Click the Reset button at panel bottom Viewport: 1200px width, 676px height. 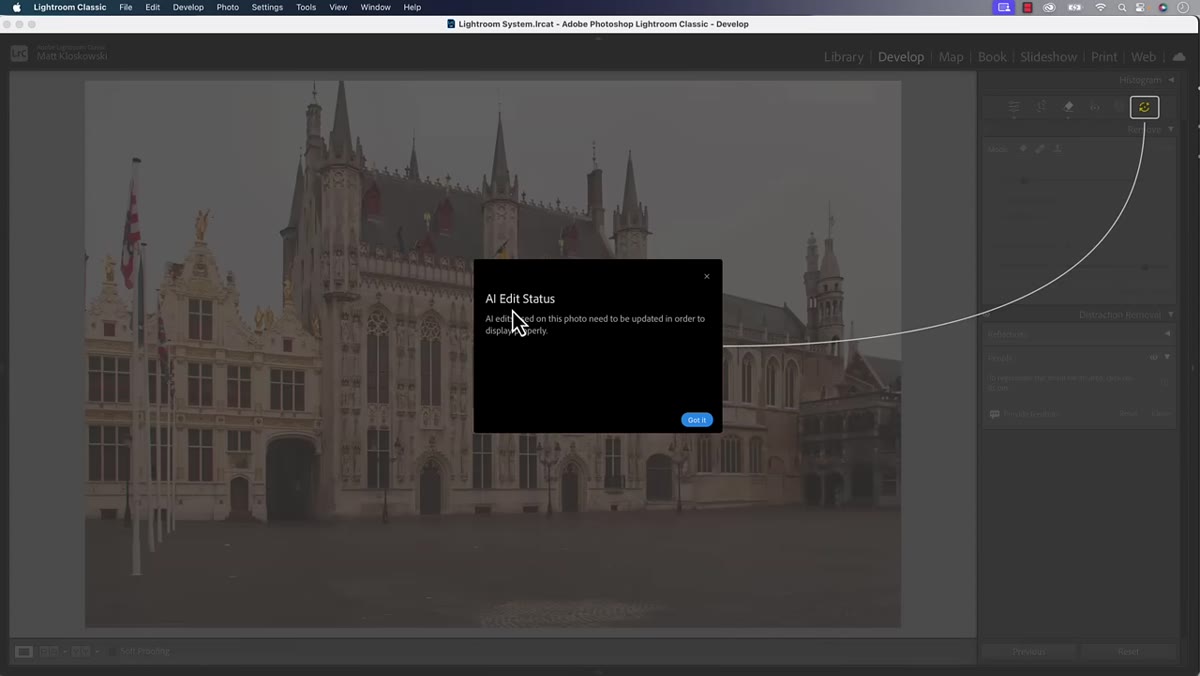pos(1128,651)
